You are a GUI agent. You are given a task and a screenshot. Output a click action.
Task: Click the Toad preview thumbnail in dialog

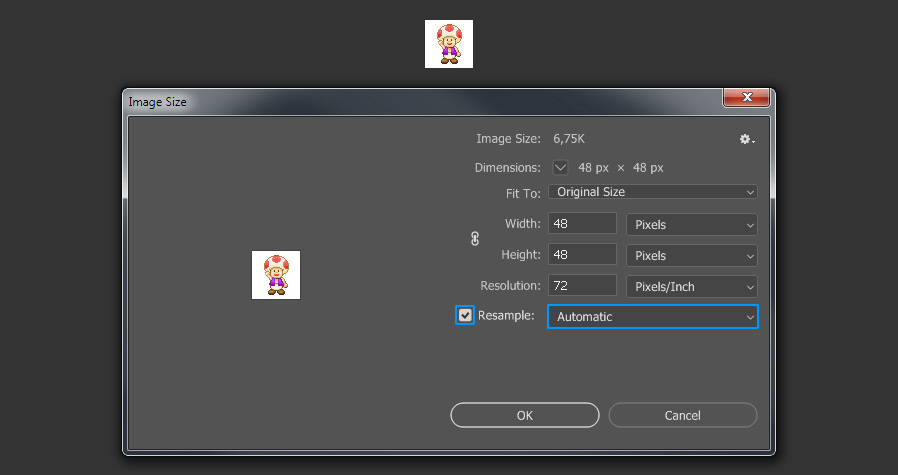pos(276,275)
